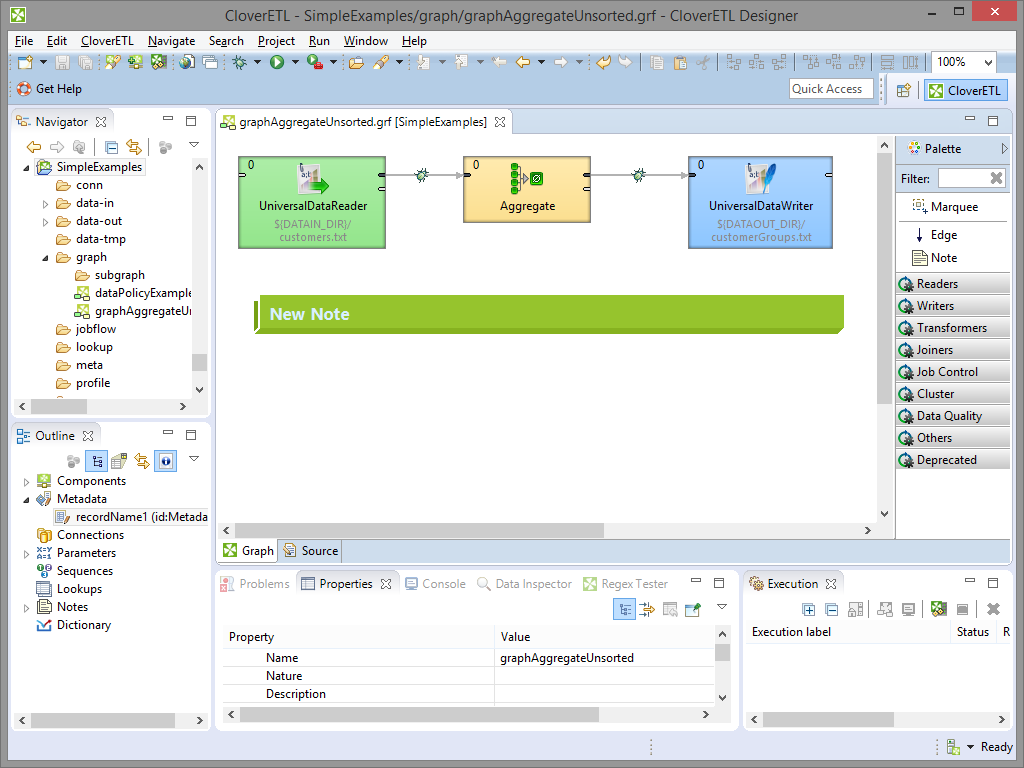Click the Open folder toolbar icon
Image resolution: width=1024 pixels, height=768 pixels.
coord(356,62)
